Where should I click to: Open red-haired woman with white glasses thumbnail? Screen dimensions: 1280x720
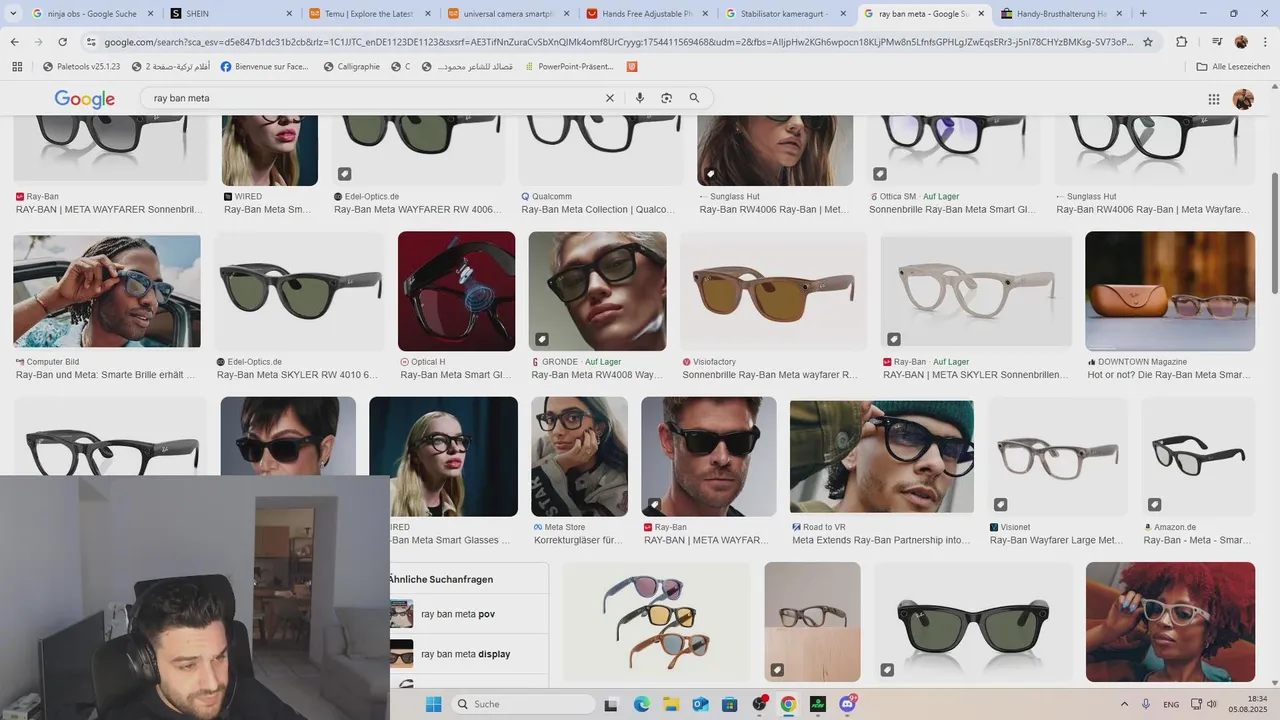click(x=1170, y=622)
